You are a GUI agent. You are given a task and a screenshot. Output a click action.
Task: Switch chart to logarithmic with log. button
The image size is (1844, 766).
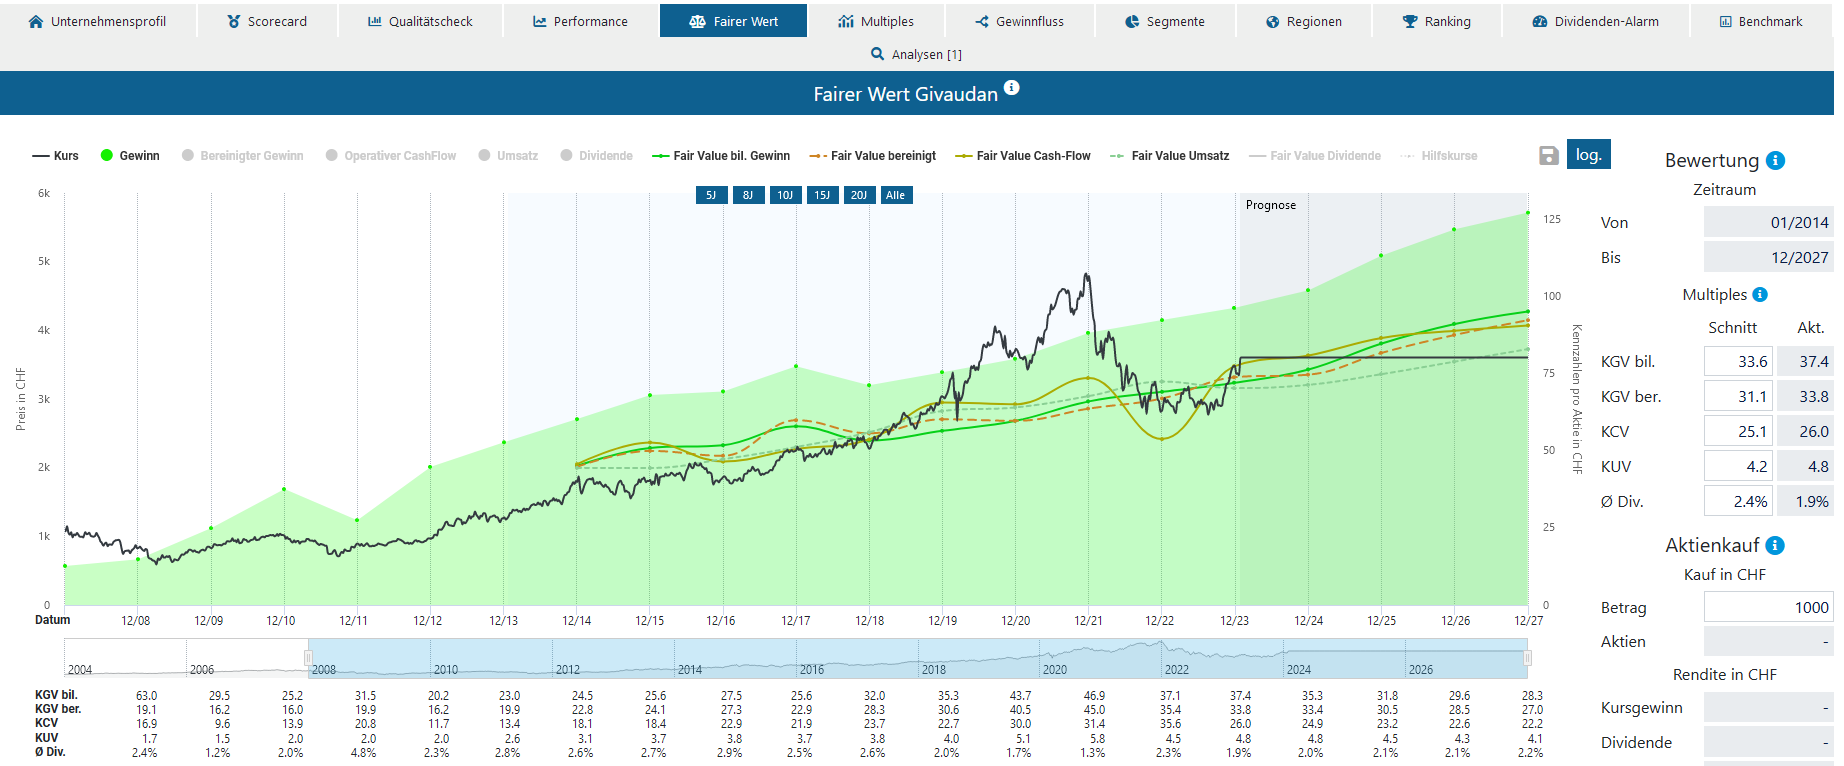click(1589, 154)
